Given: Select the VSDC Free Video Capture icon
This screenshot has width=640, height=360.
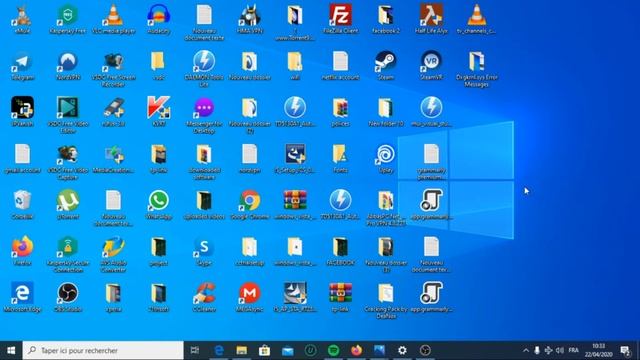Looking at the screenshot, I should [68, 162].
